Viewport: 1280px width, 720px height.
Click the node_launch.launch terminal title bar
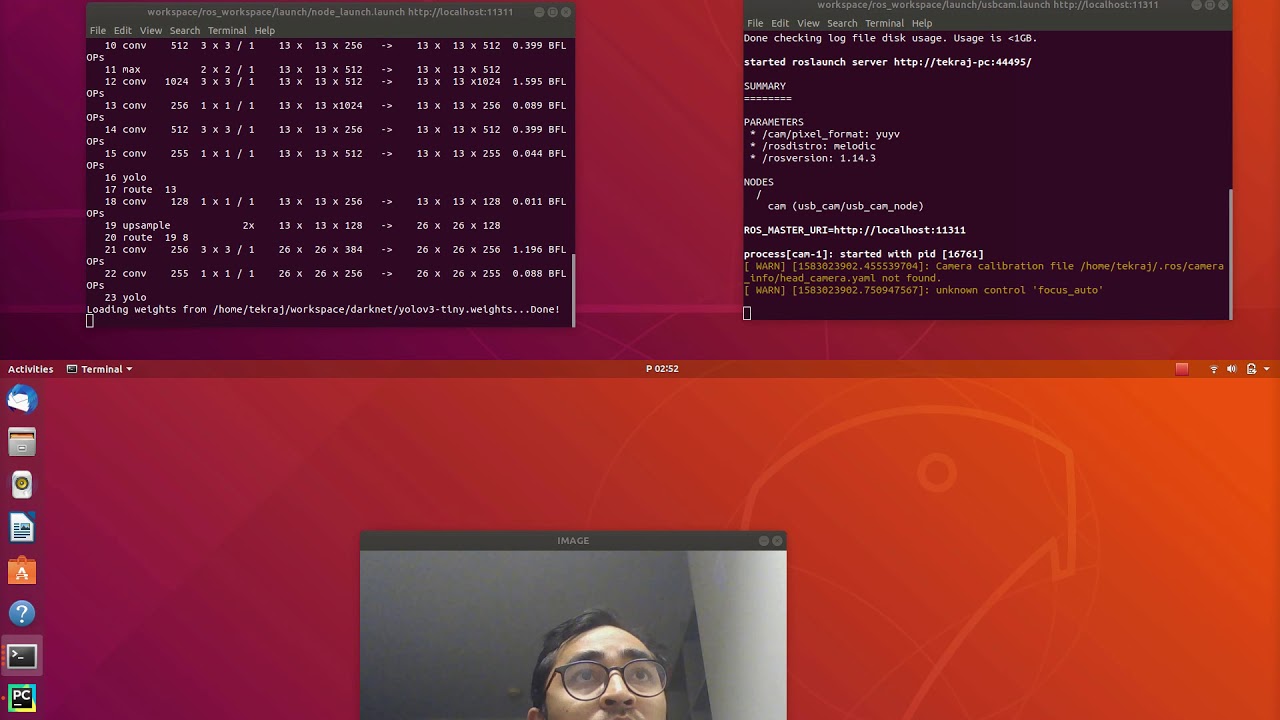330,12
